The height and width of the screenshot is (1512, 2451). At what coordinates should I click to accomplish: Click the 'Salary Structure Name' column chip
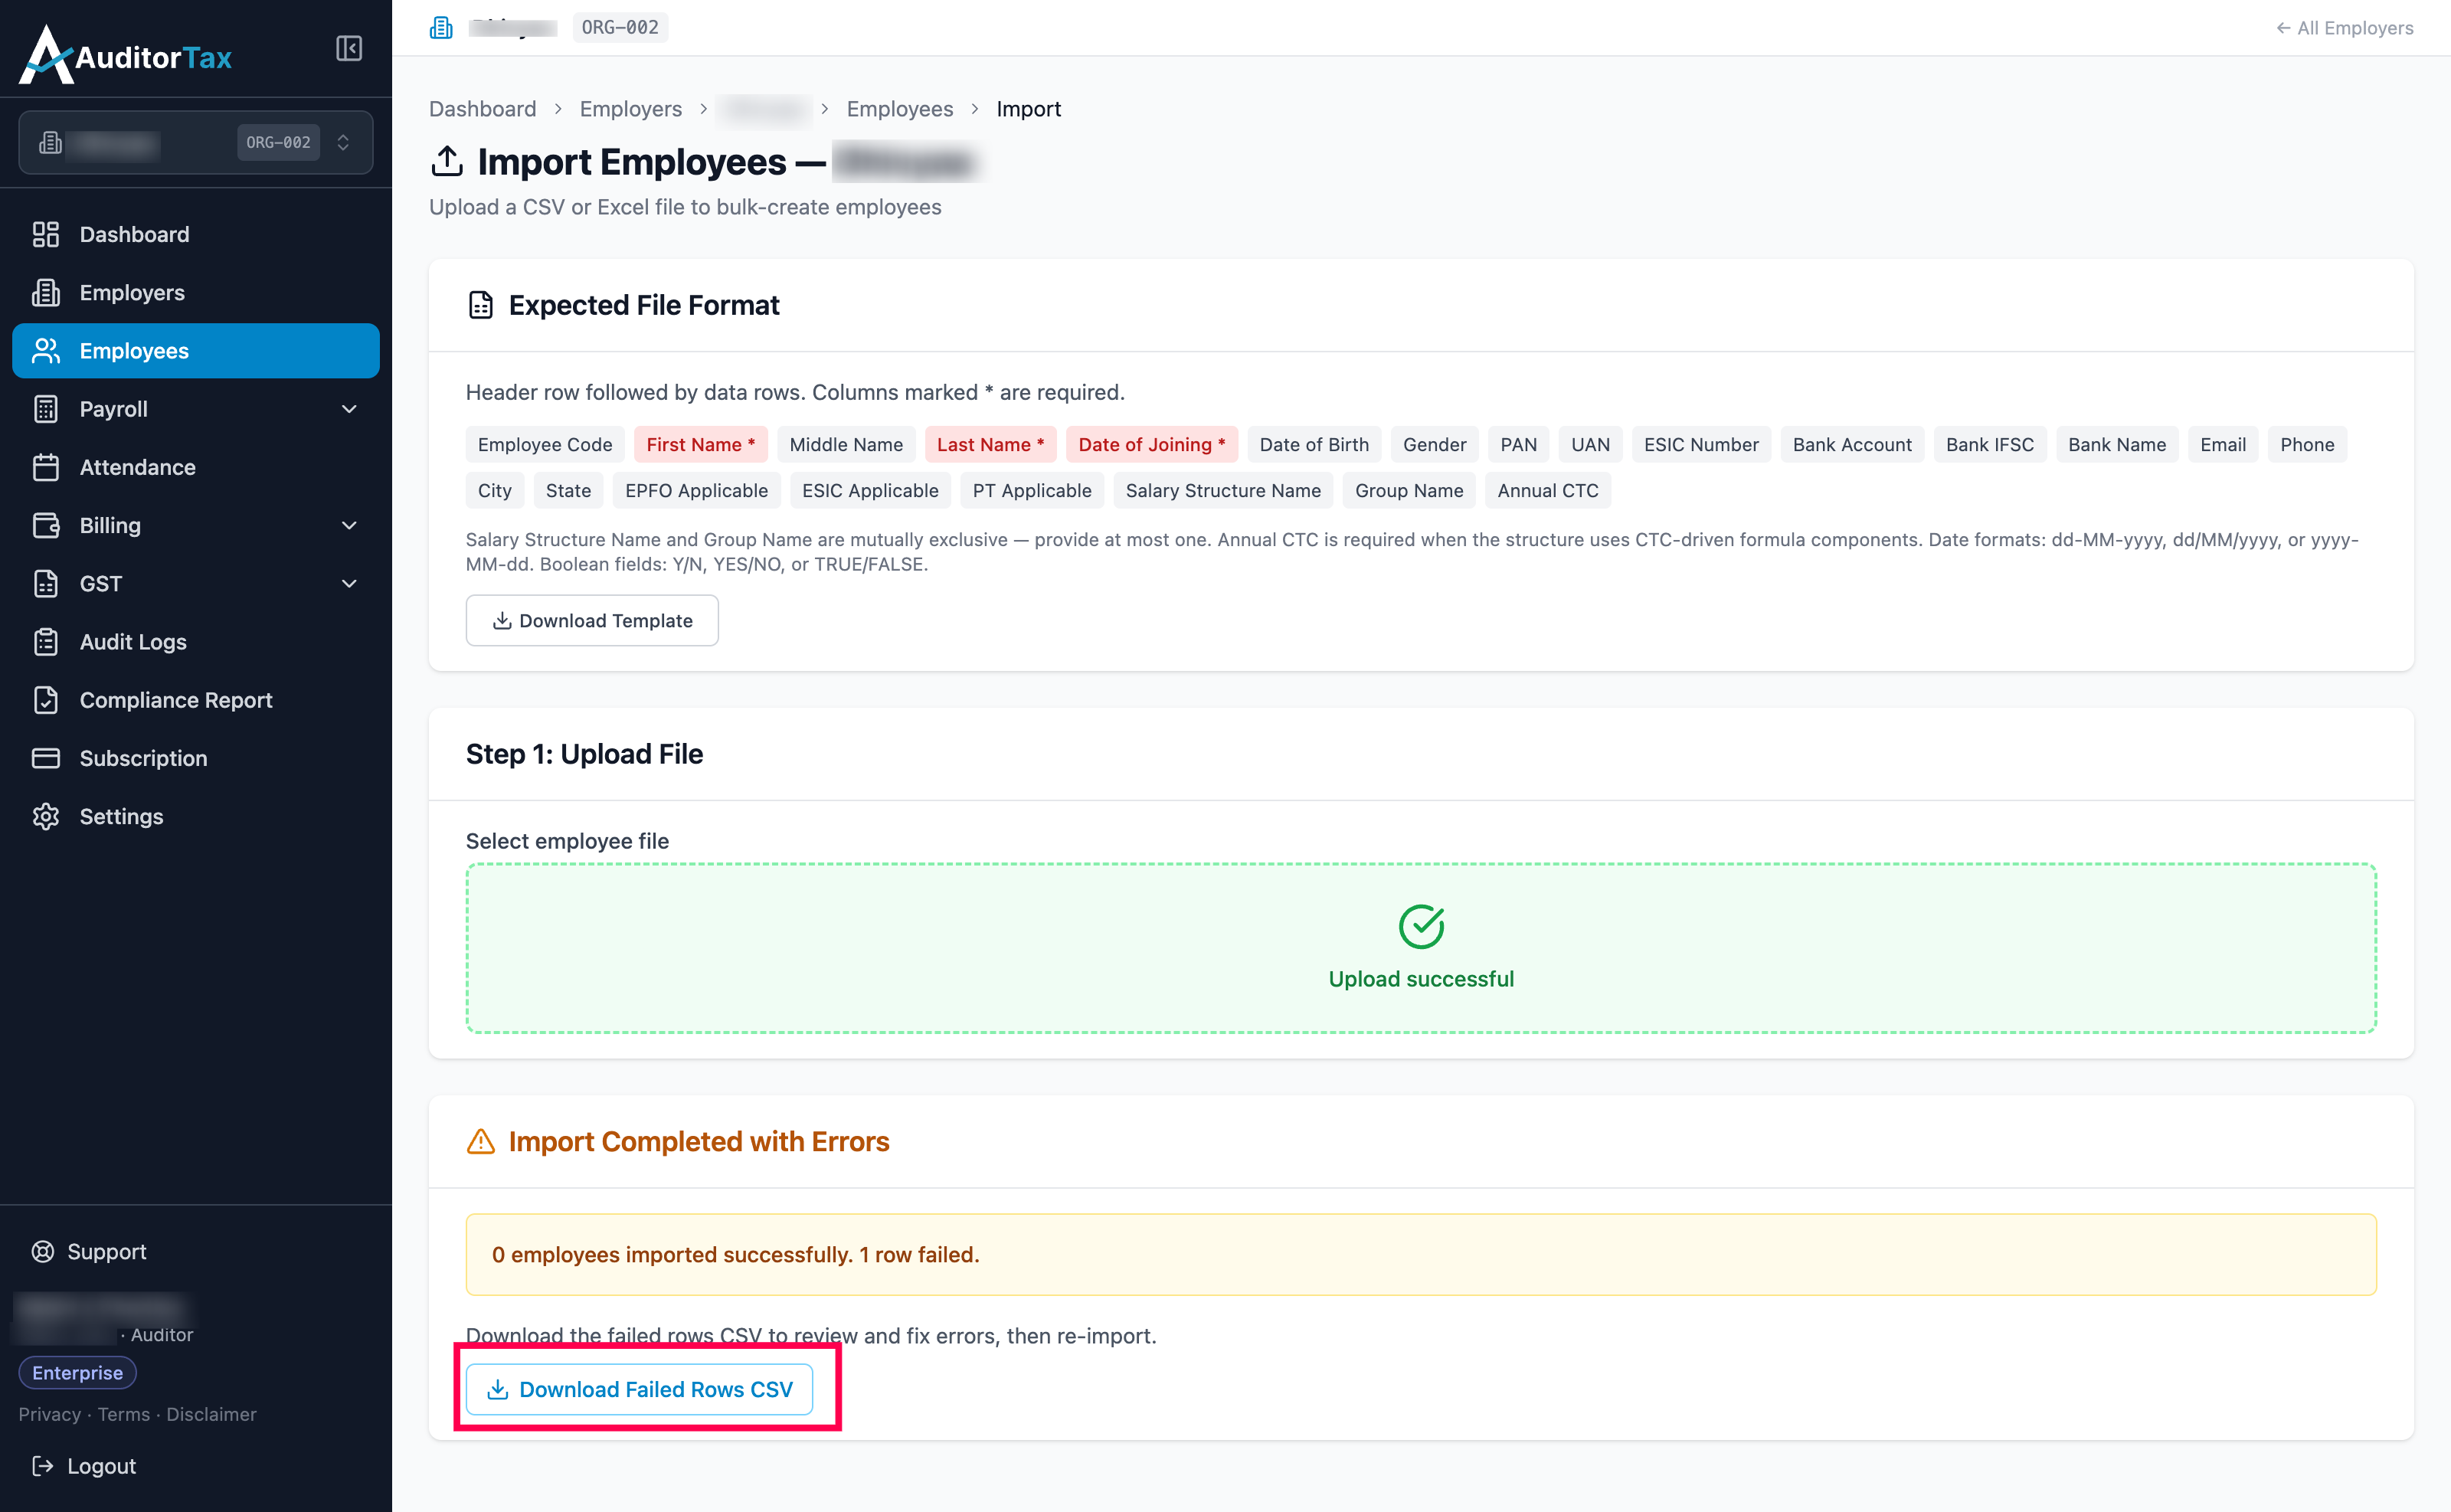[x=1223, y=490]
